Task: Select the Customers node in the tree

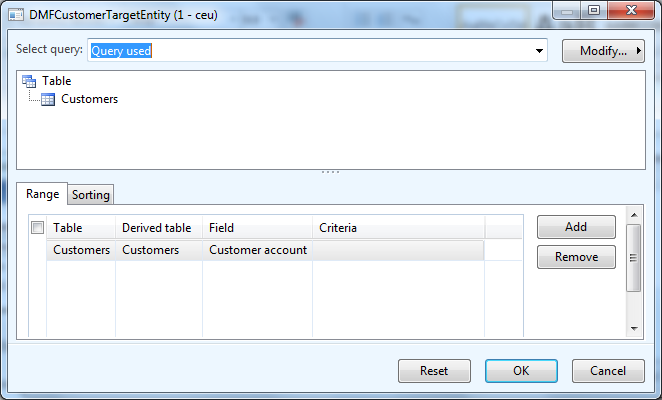Action: pos(89,99)
